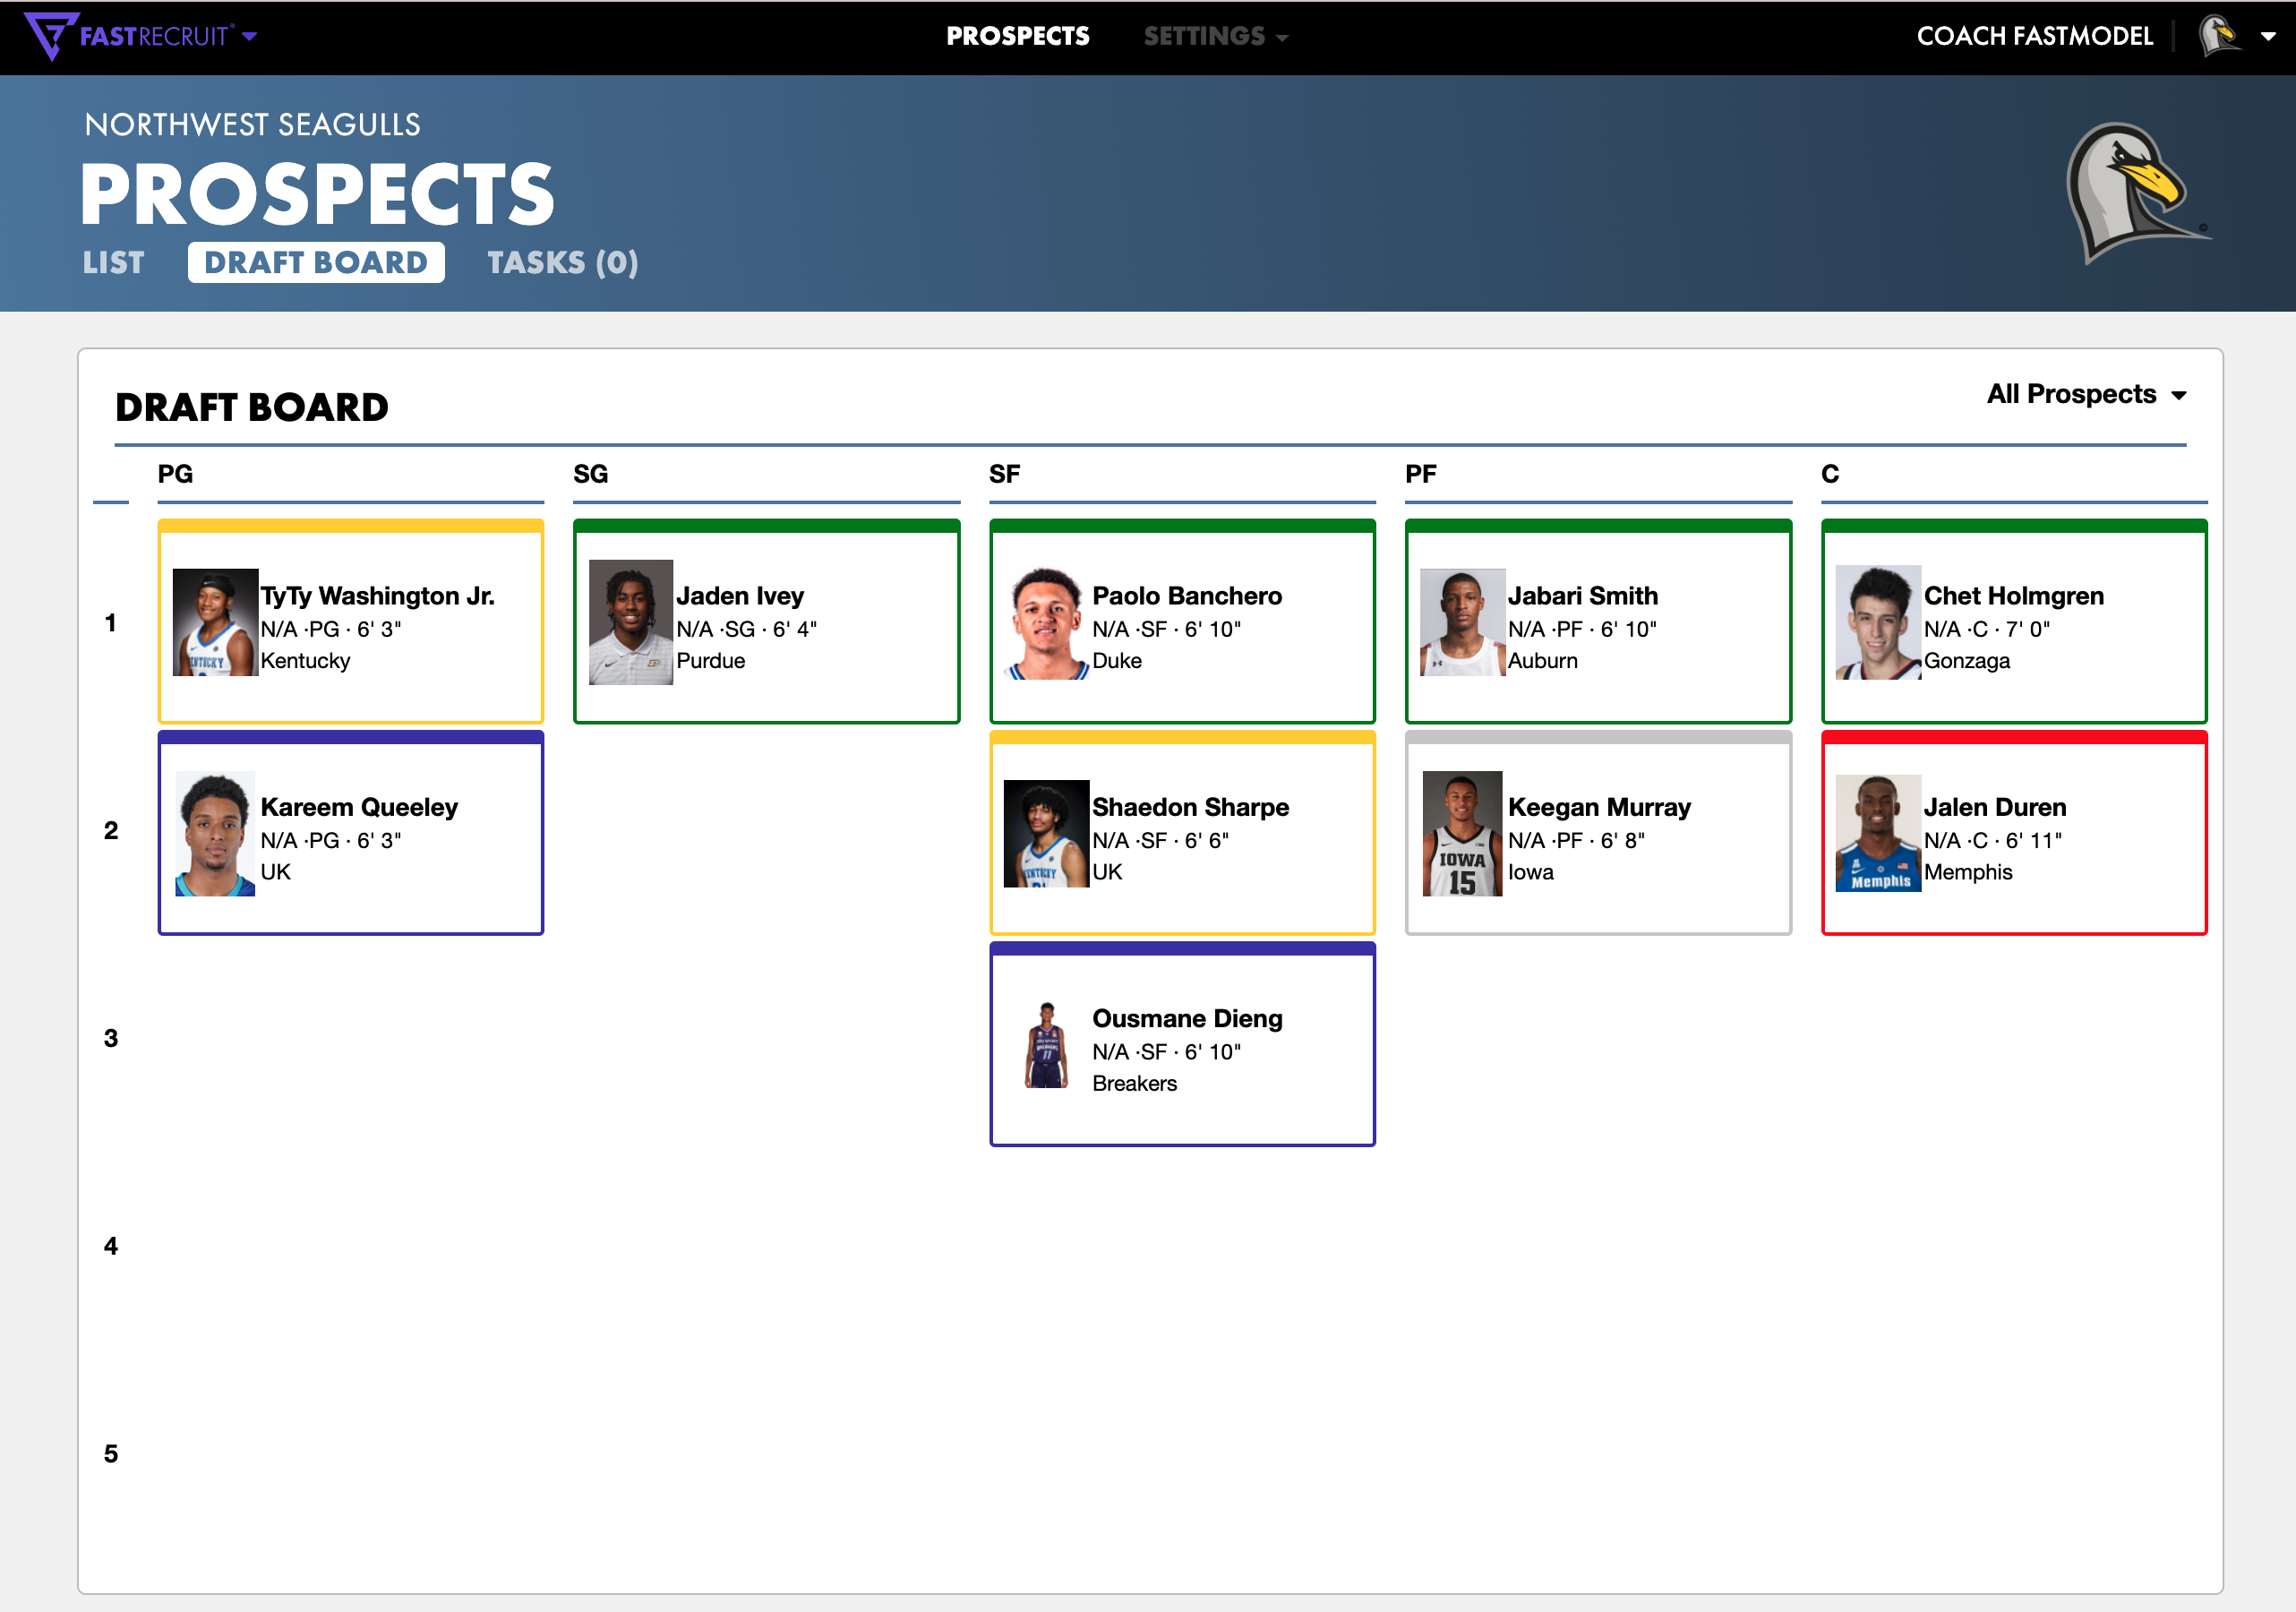The height and width of the screenshot is (1612, 2296).
Task: Click the seagull avatar in top bar
Action: [x=2220, y=36]
